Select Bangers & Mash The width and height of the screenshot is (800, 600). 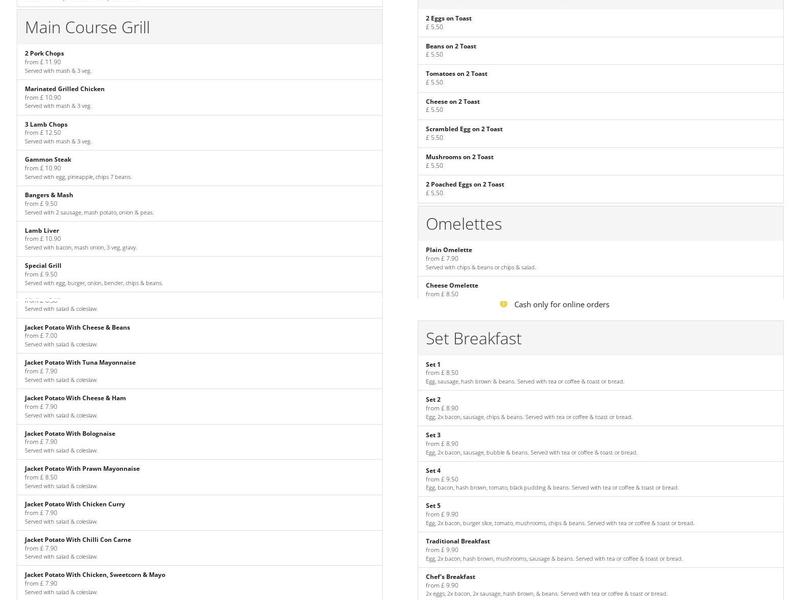199,203
